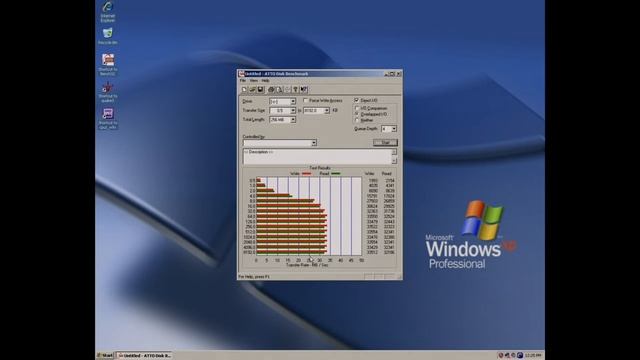Click the Windows Start button on taskbar
Image resolution: width=640 pixels, height=360 pixels.
(105, 356)
